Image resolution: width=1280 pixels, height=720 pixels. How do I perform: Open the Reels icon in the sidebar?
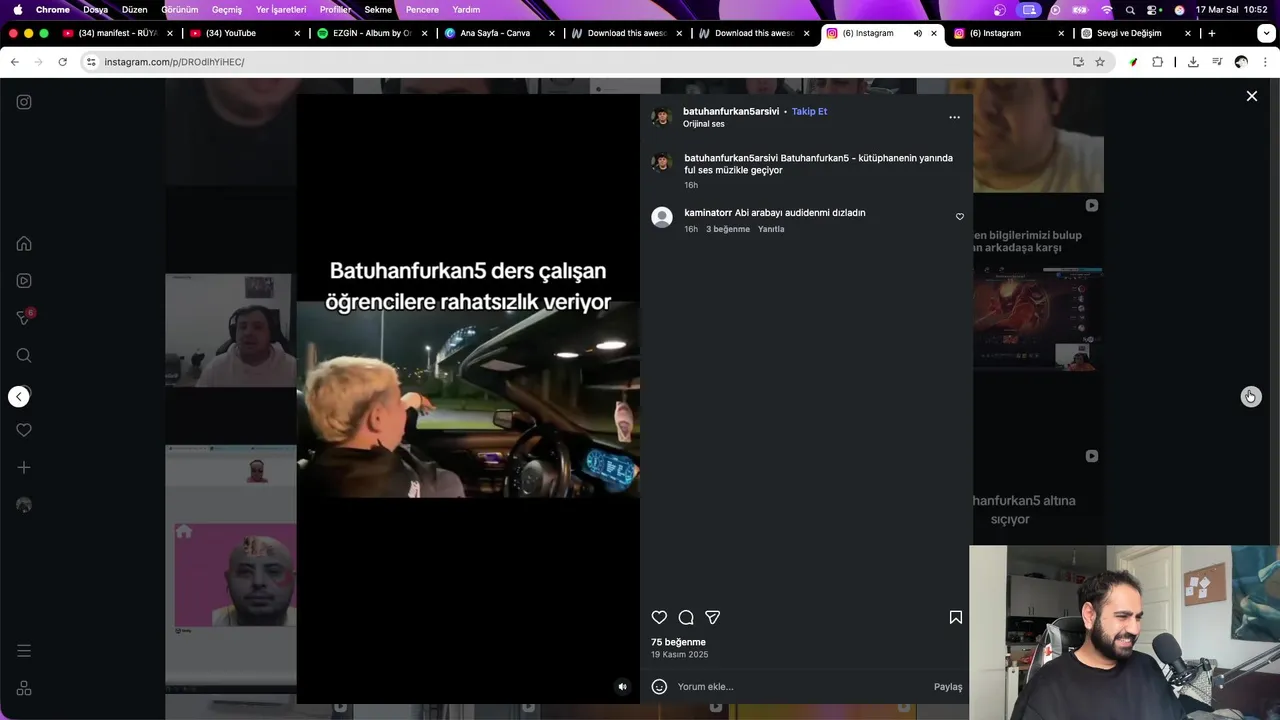pyautogui.click(x=24, y=281)
